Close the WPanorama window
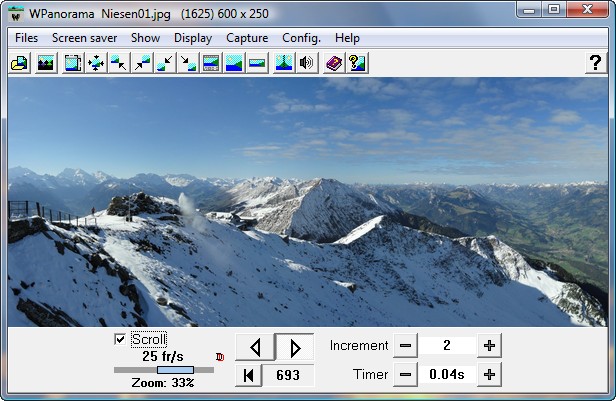616x401 pixels. (588, 10)
